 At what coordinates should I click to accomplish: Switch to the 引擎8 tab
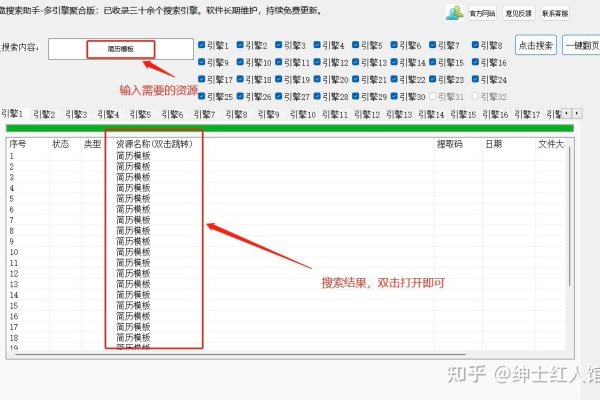click(236, 114)
